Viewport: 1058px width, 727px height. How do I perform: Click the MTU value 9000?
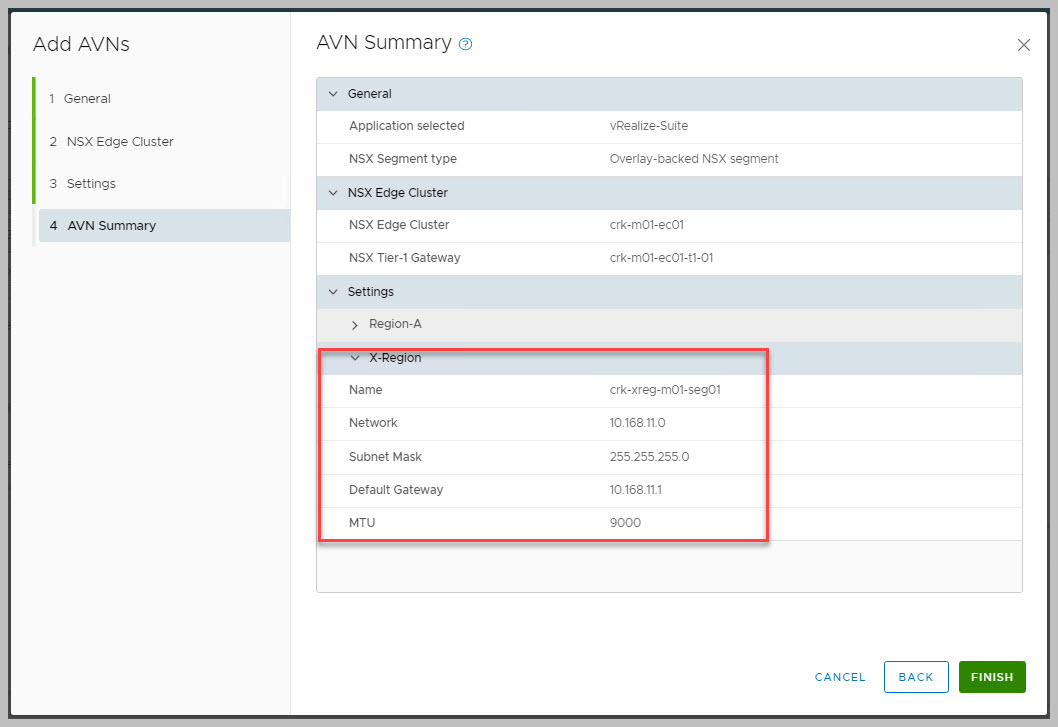pos(625,523)
